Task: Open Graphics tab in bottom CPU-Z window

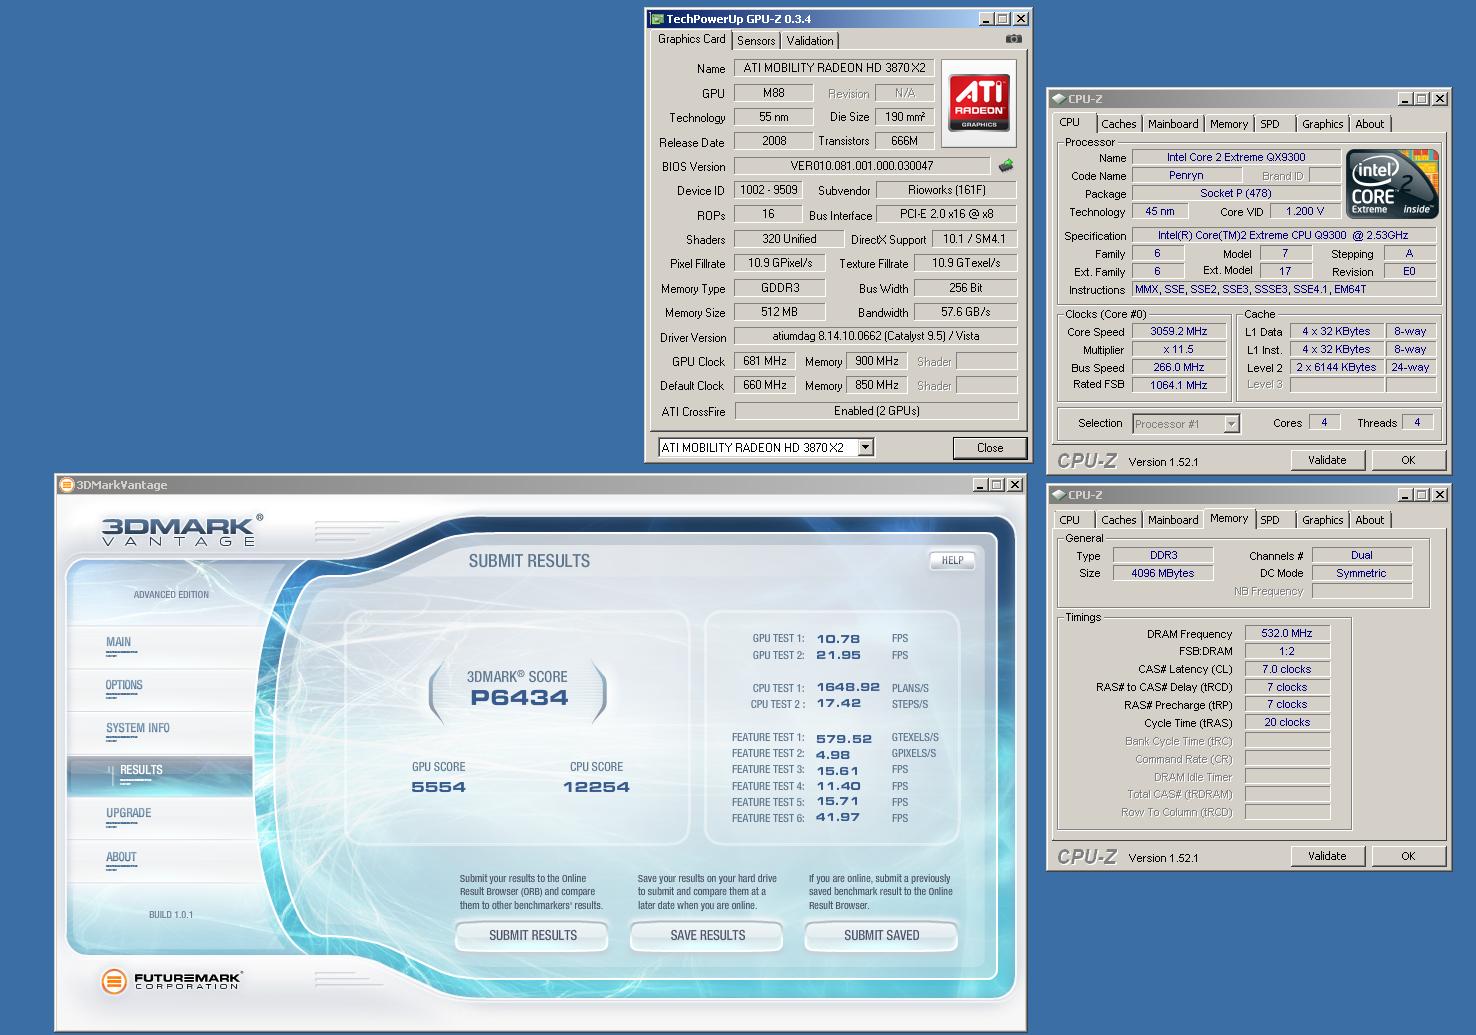Action: [1322, 520]
